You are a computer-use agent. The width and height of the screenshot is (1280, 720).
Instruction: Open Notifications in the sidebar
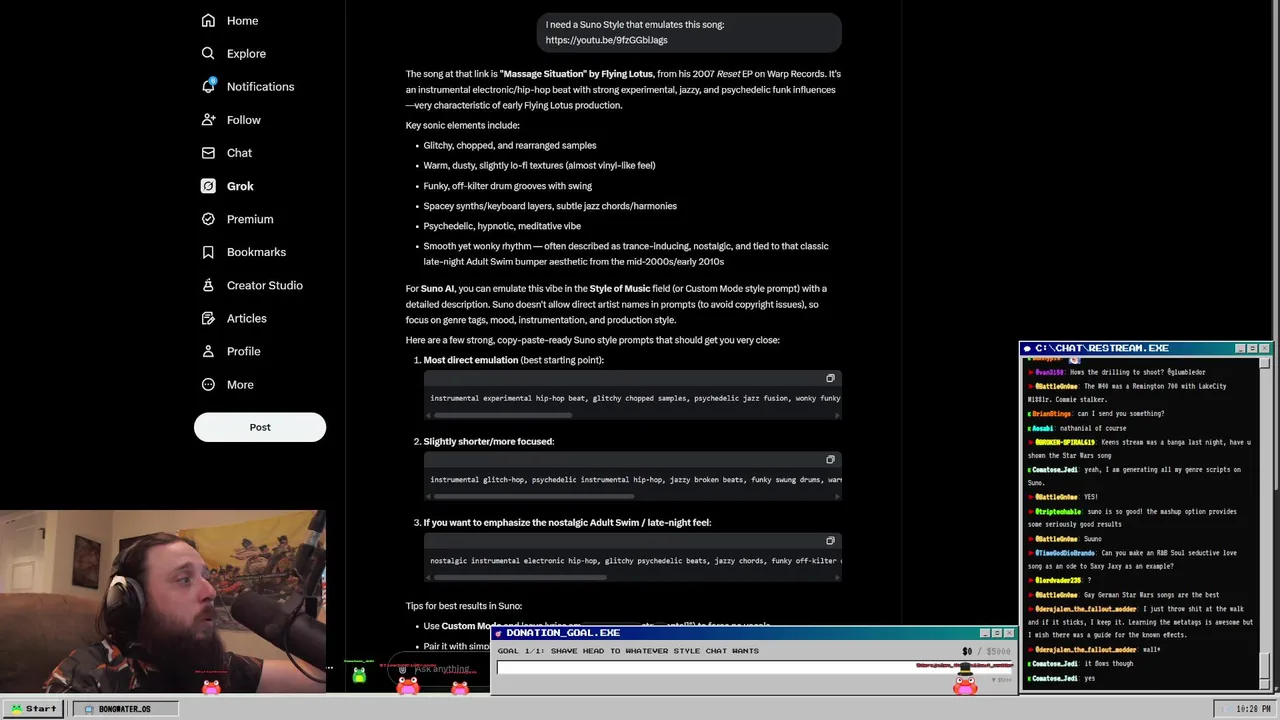[248, 86]
